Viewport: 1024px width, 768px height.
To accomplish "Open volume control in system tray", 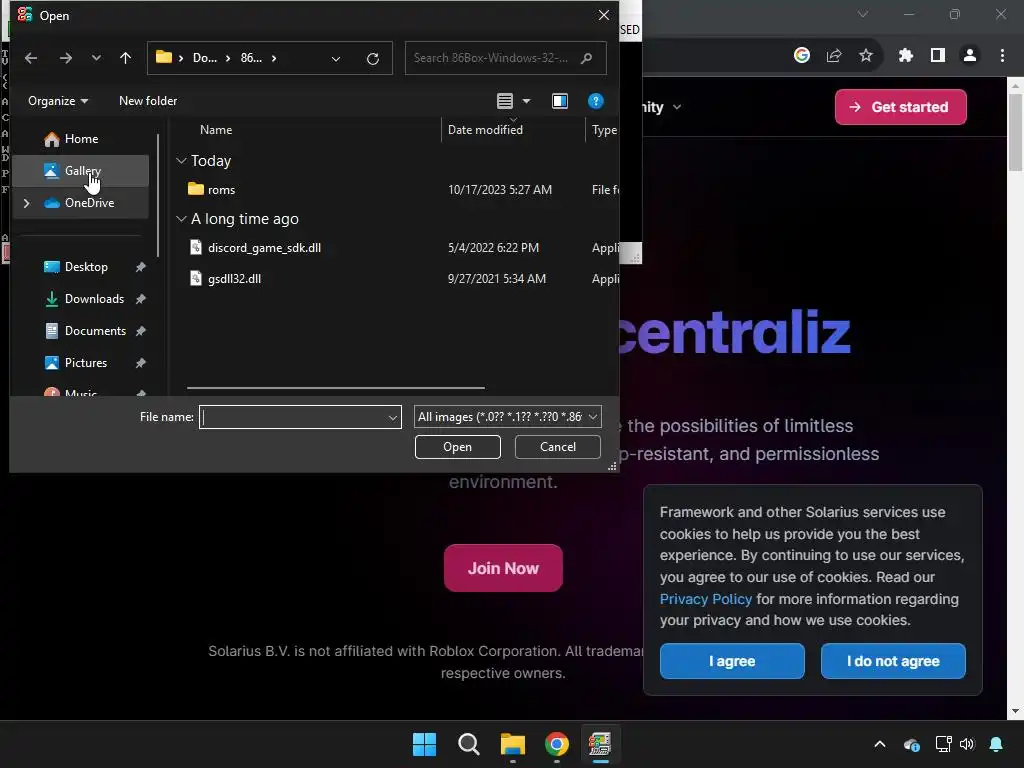I will pyautogui.click(x=967, y=744).
